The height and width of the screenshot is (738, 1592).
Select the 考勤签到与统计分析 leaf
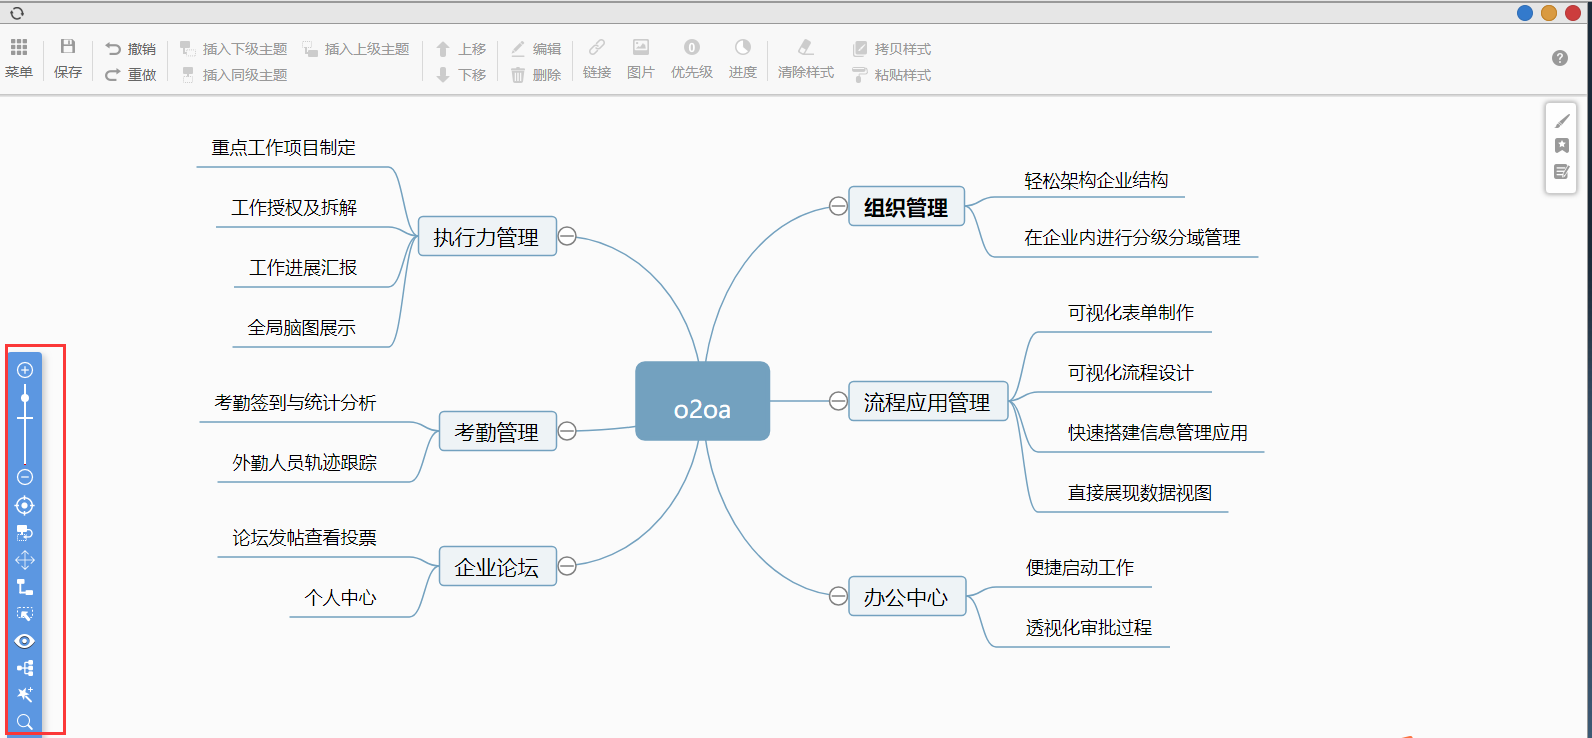pos(295,403)
